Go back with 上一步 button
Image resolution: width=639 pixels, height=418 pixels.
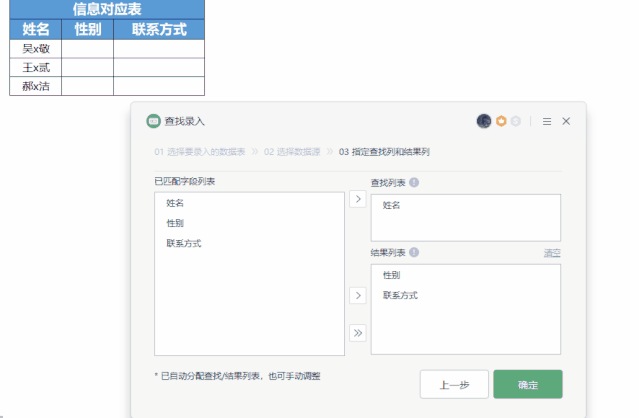pyautogui.click(x=454, y=384)
